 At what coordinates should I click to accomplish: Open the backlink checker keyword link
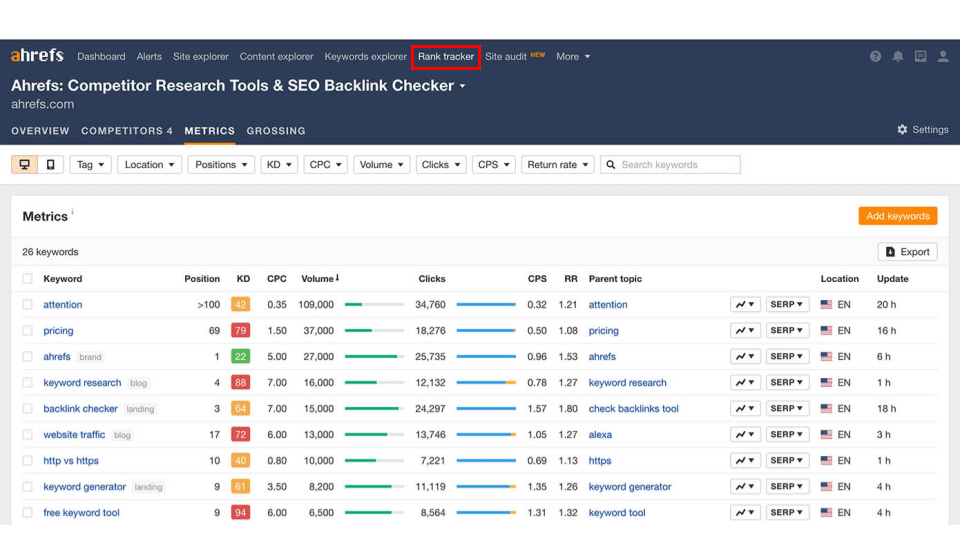click(80, 408)
